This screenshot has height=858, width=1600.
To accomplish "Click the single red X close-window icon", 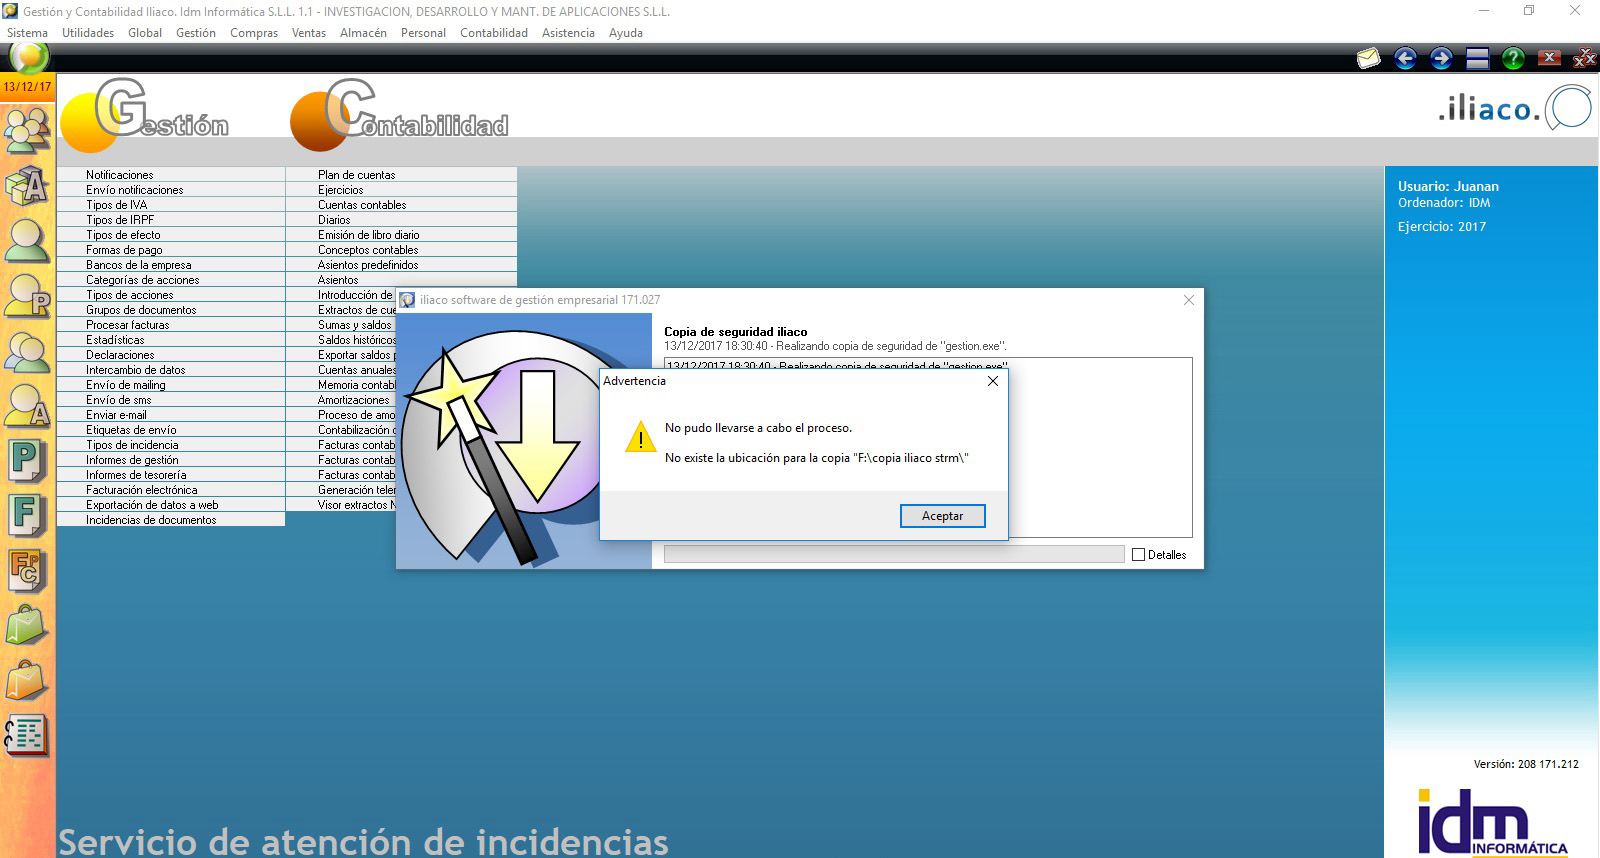I will pyautogui.click(x=1549, y=58).
